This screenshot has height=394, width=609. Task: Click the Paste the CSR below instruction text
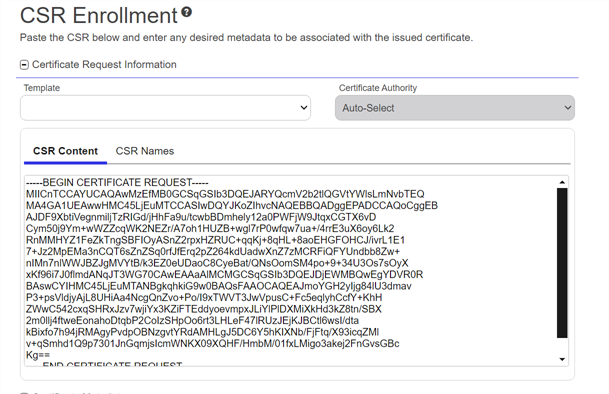coord(246,38)
